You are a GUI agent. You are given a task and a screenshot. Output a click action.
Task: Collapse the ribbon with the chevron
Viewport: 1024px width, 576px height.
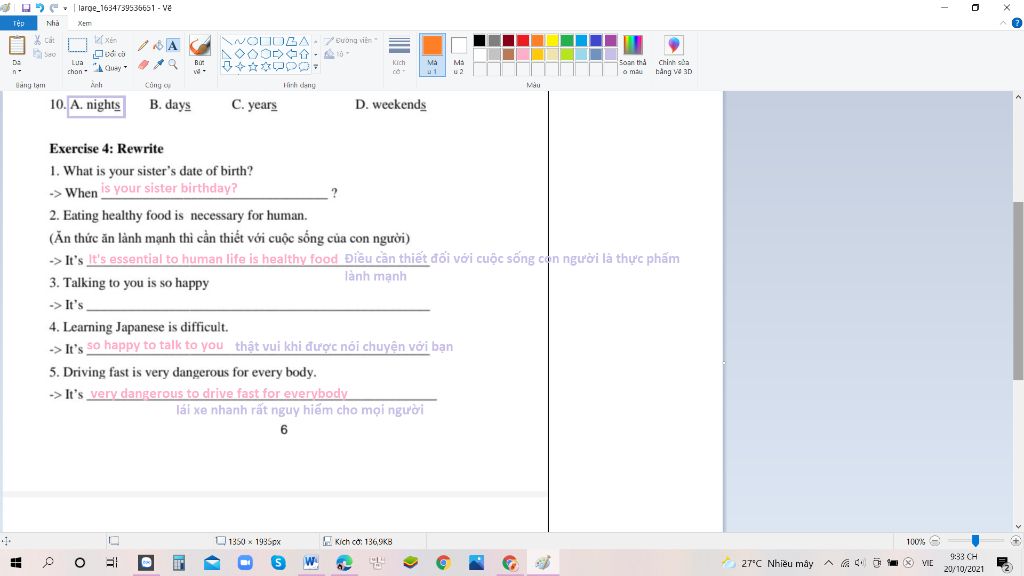tap(1003, 24)
